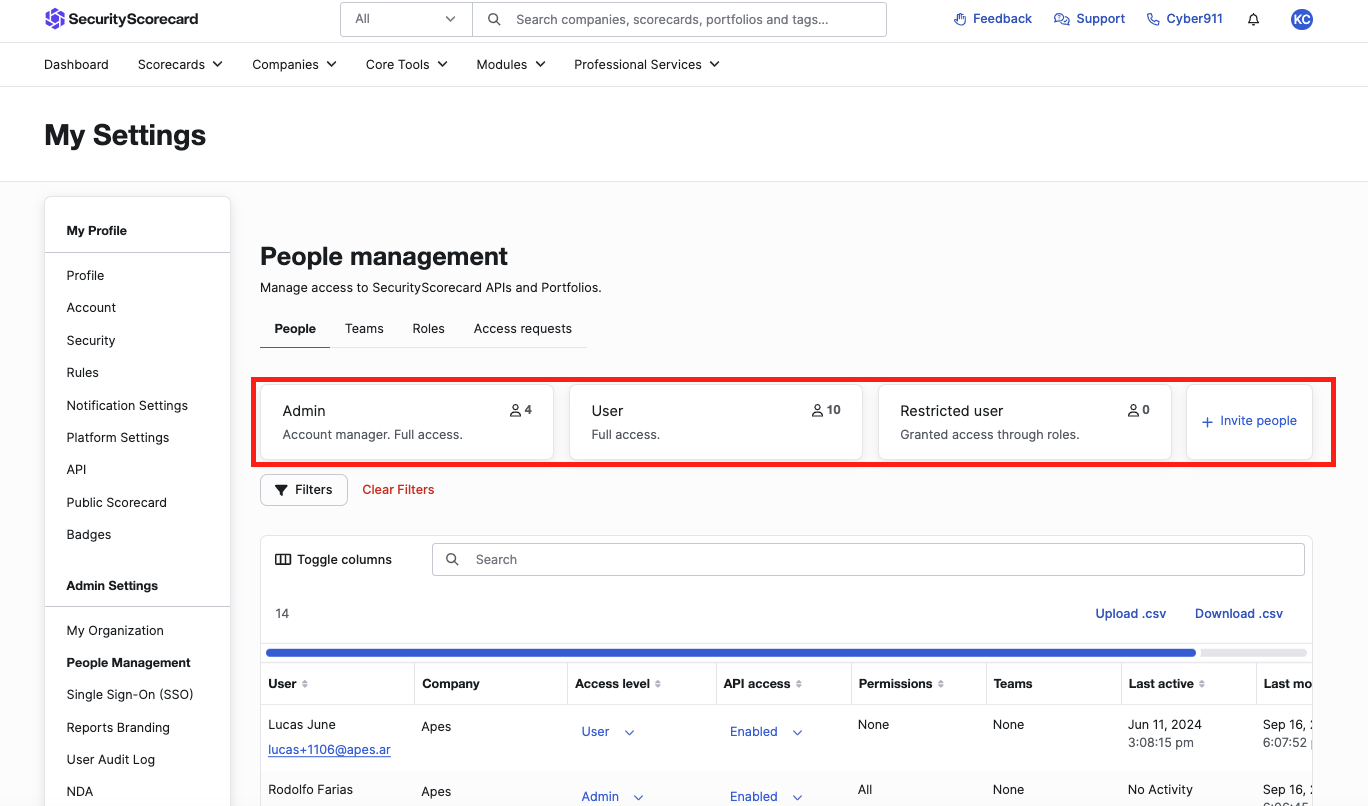Switch to the Teams tab
The image size is (1368, 806).
tap(364, 328)
